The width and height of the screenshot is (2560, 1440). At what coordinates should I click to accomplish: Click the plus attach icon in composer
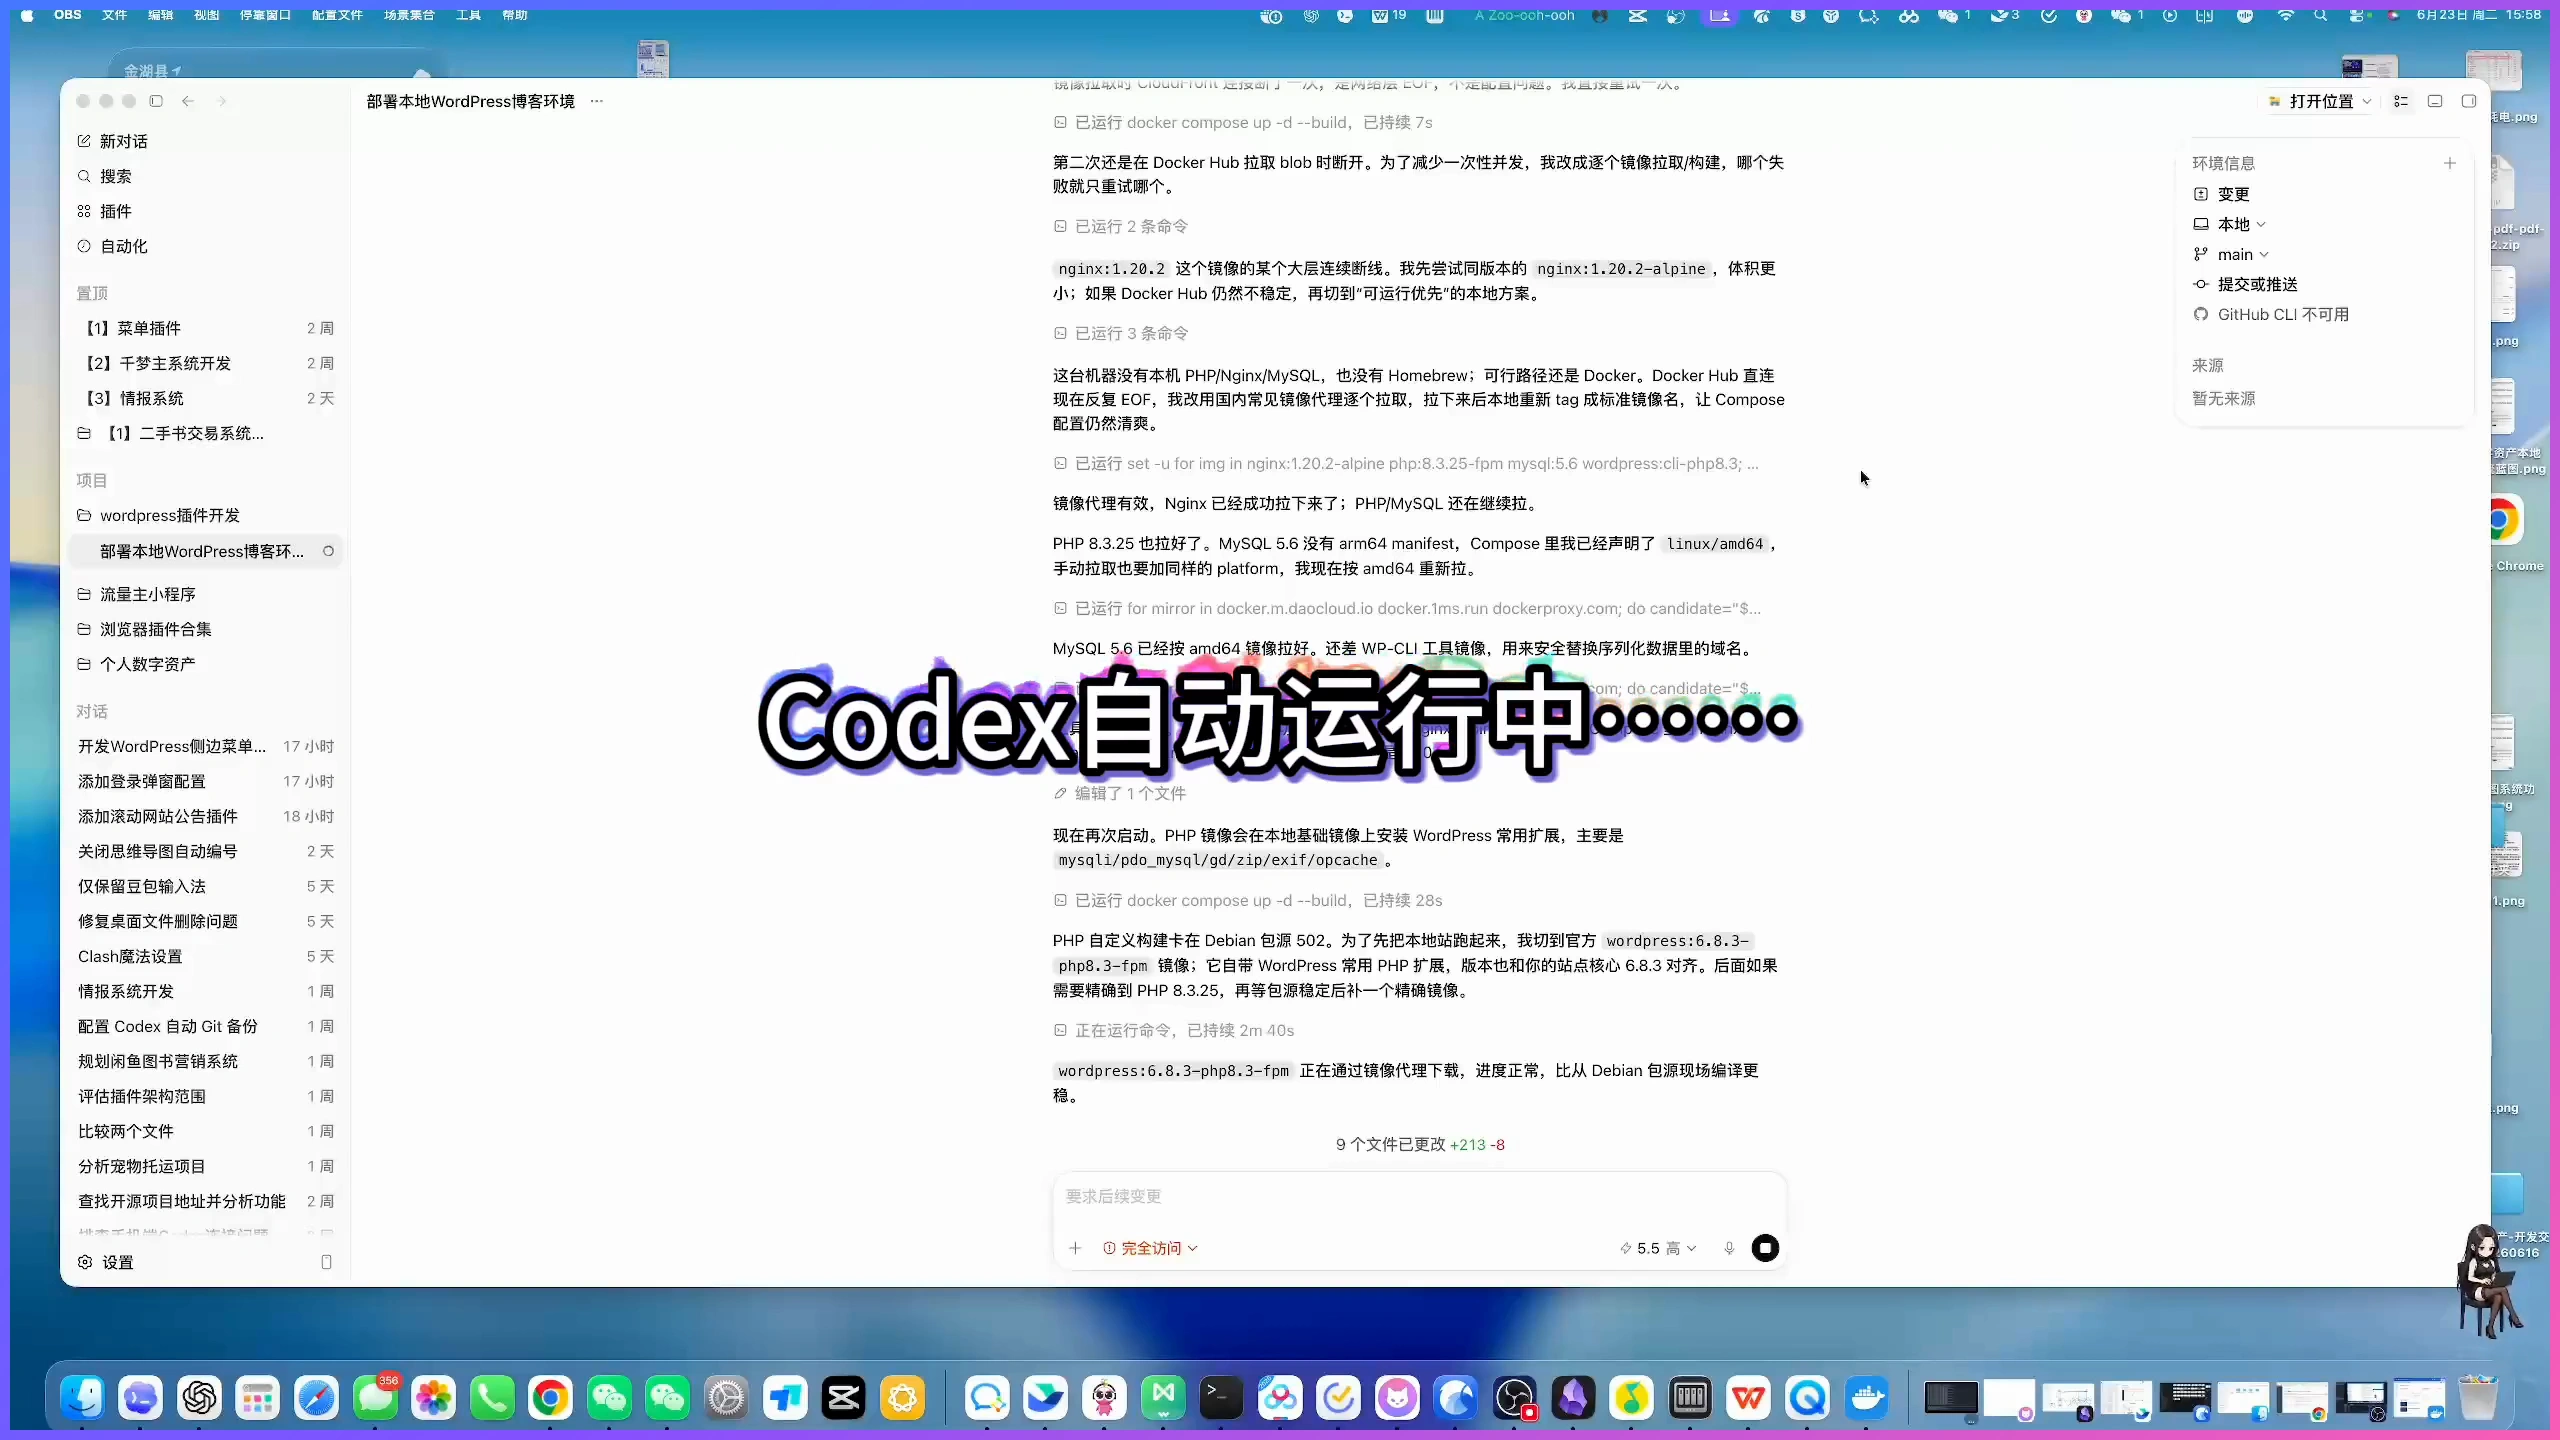(x=1075, y=1248)
